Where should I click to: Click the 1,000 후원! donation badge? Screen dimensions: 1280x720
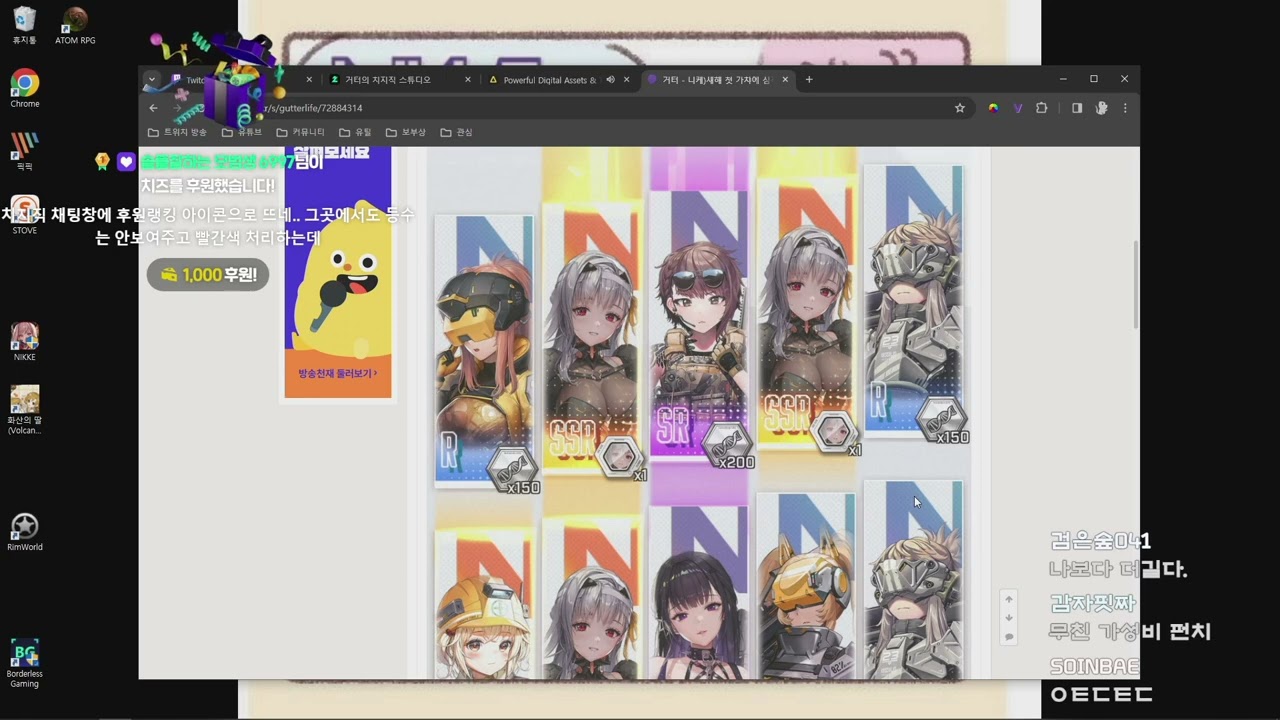[208, 274]
